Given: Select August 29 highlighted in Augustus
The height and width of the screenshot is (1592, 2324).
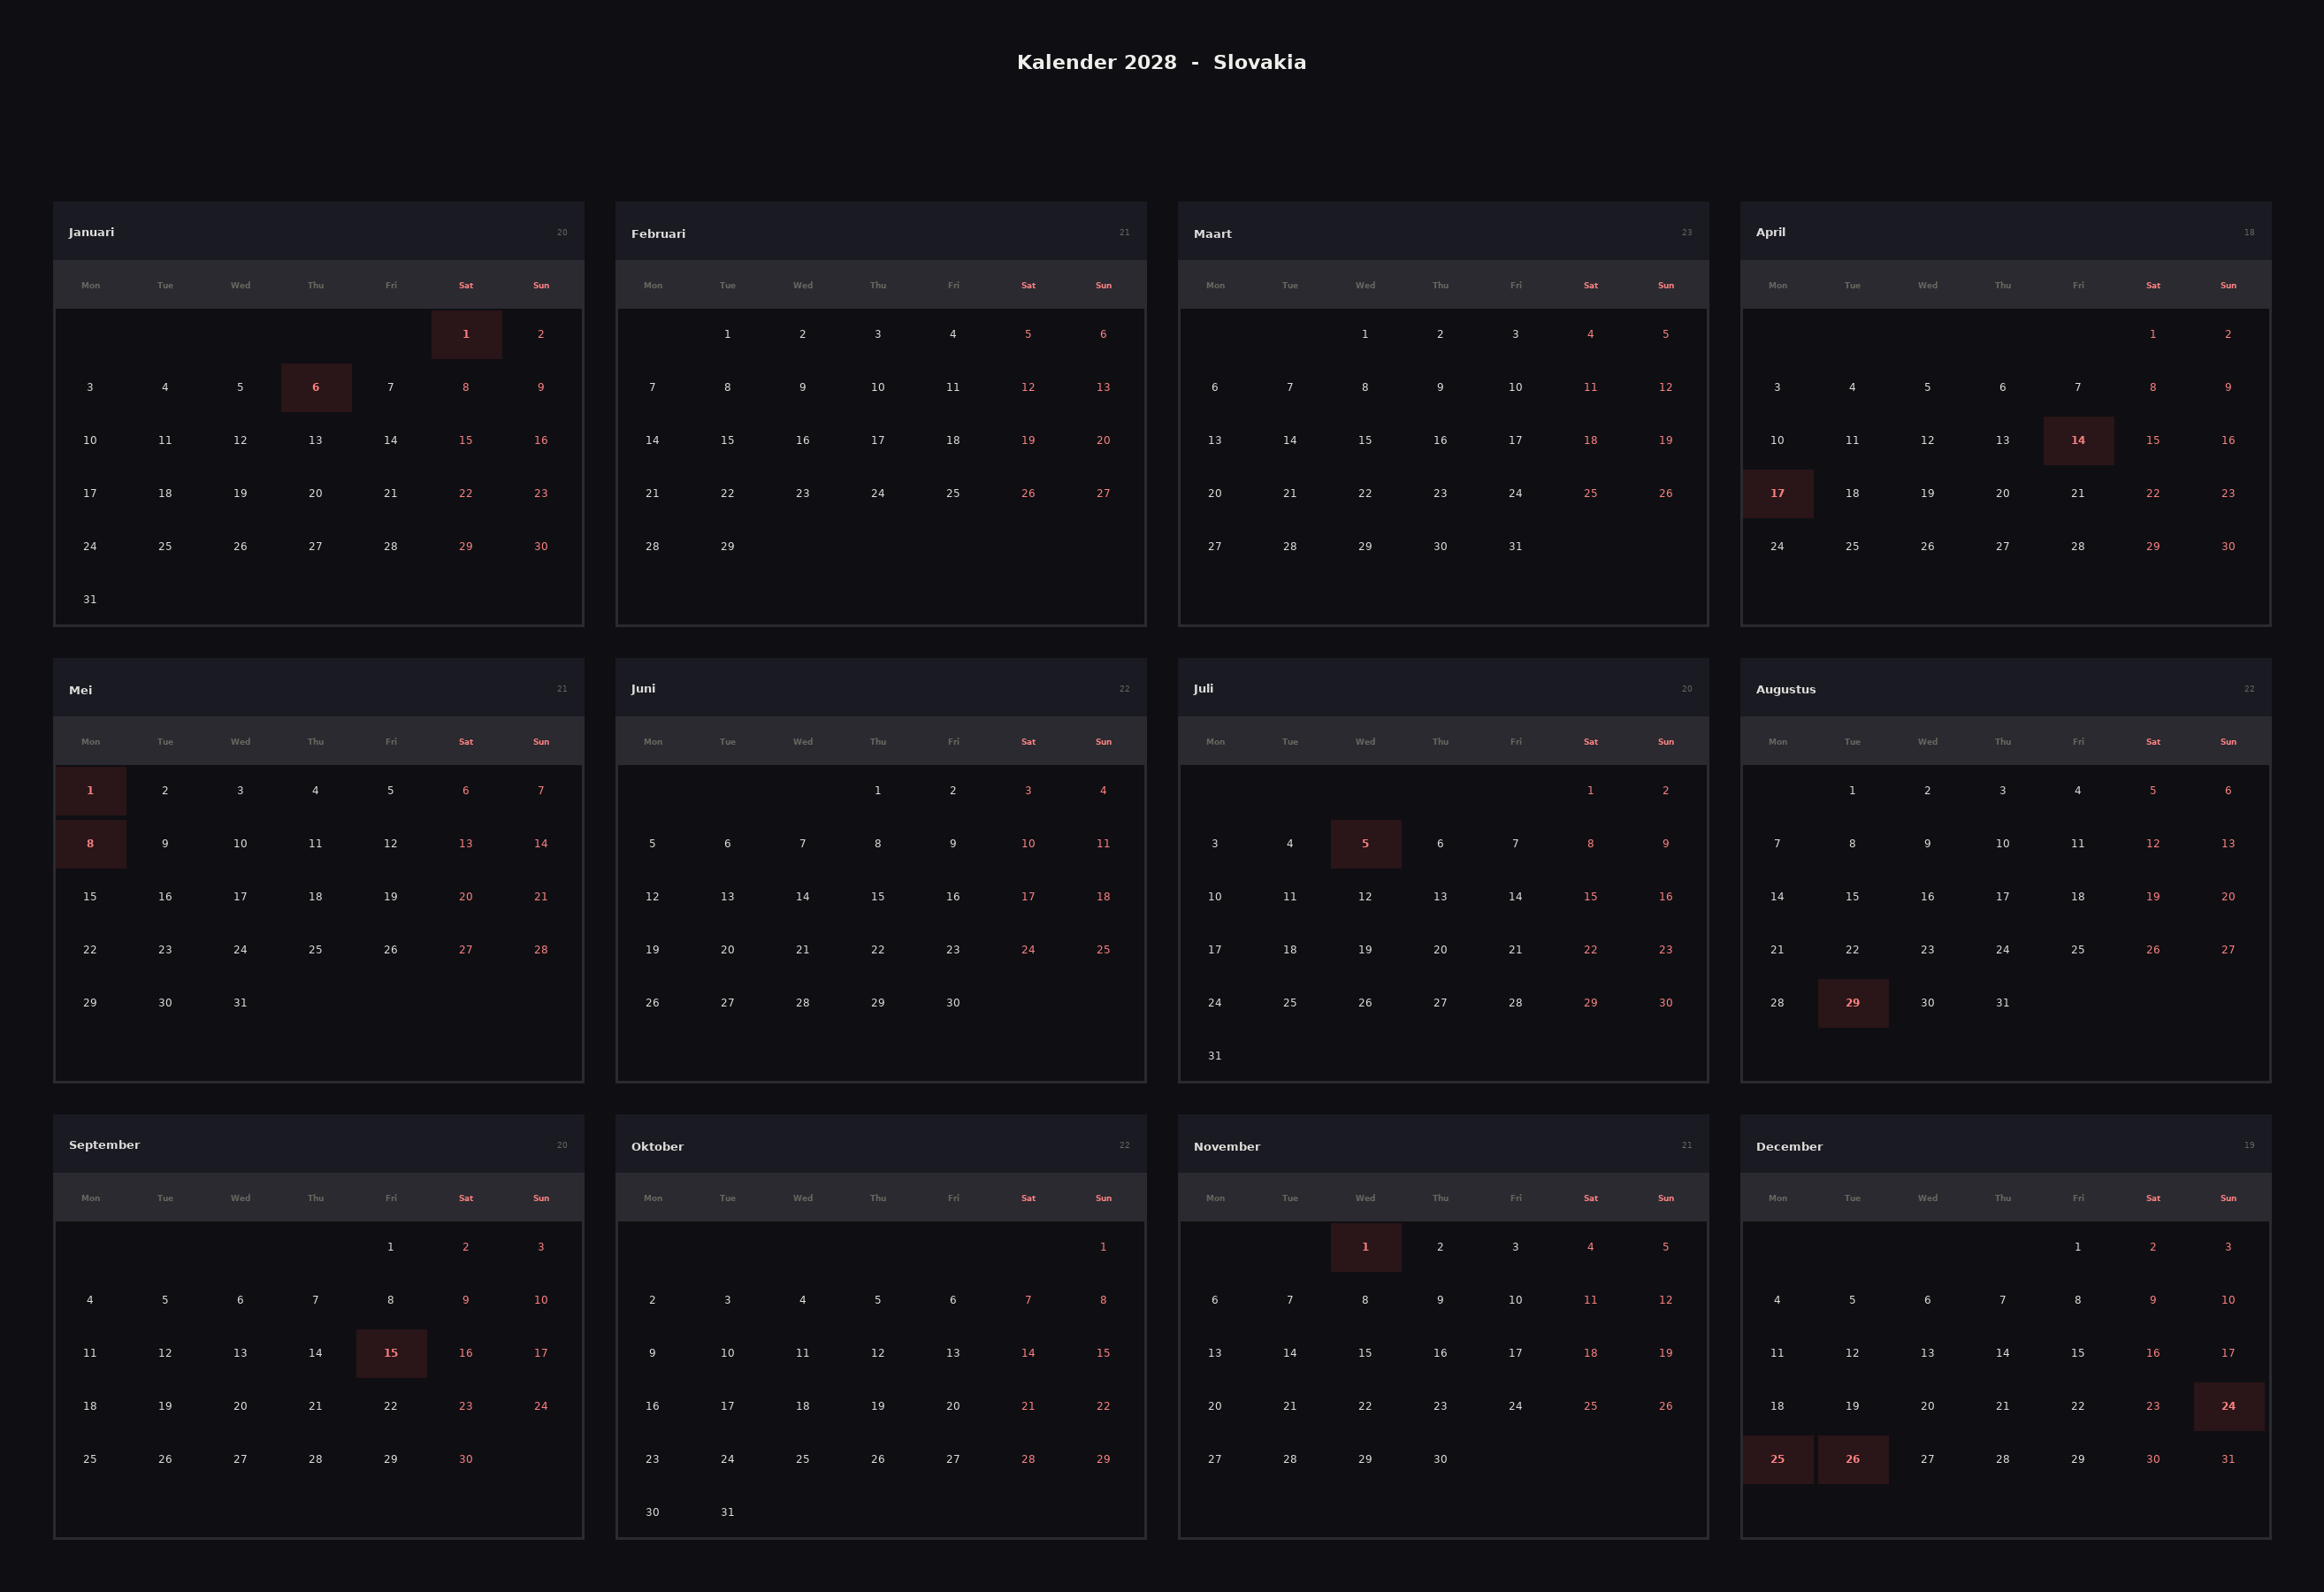Looking at the screenshot, I should tap(1852, 1002).
